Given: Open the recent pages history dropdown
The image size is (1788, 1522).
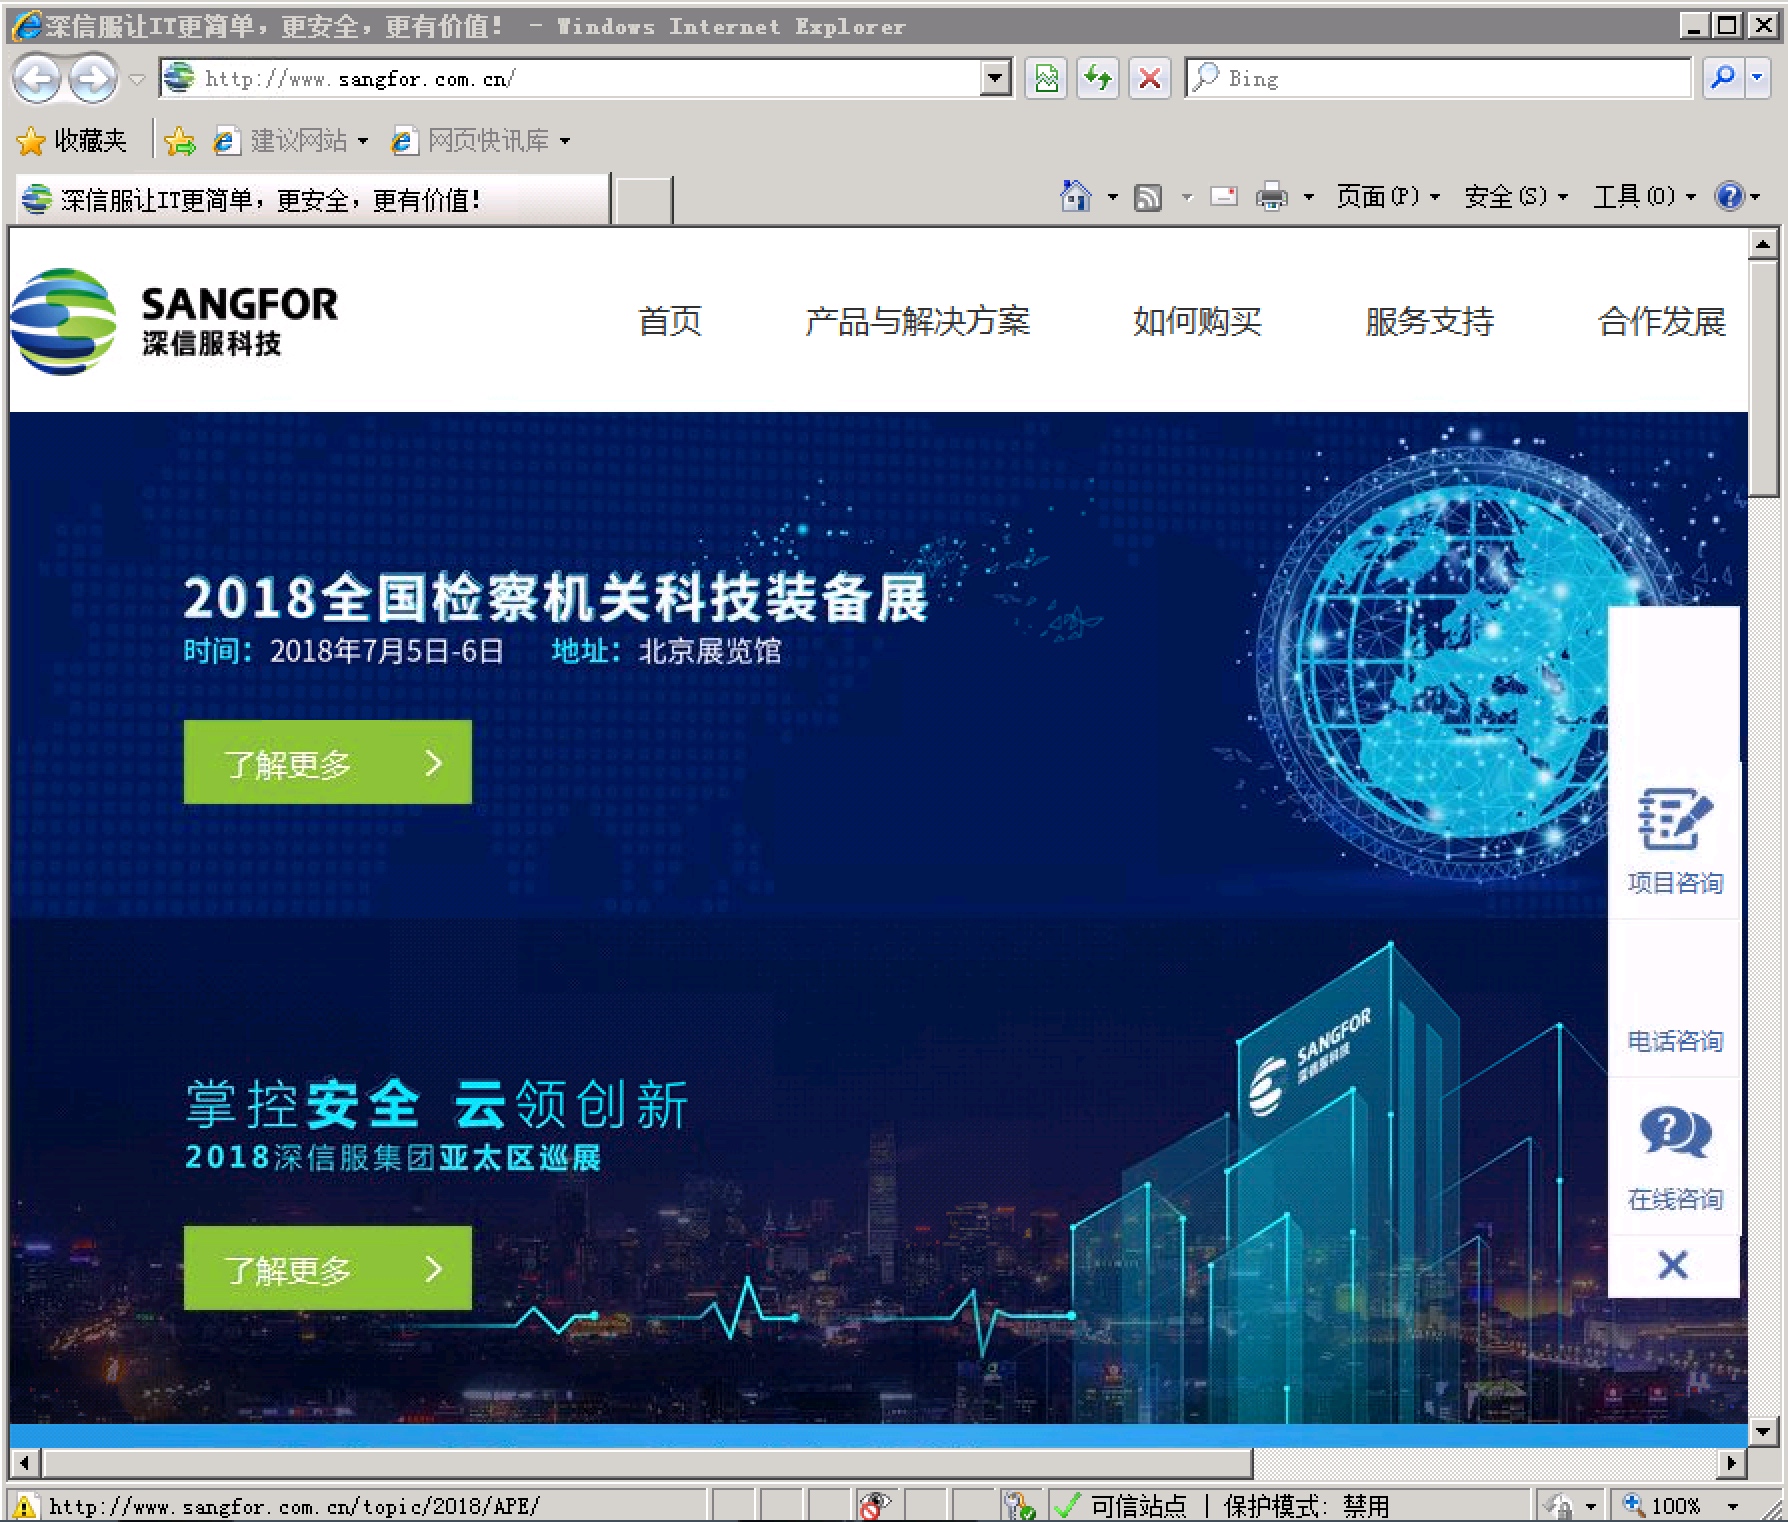Looking at the screenshot, I should click(x=138, y=79).
